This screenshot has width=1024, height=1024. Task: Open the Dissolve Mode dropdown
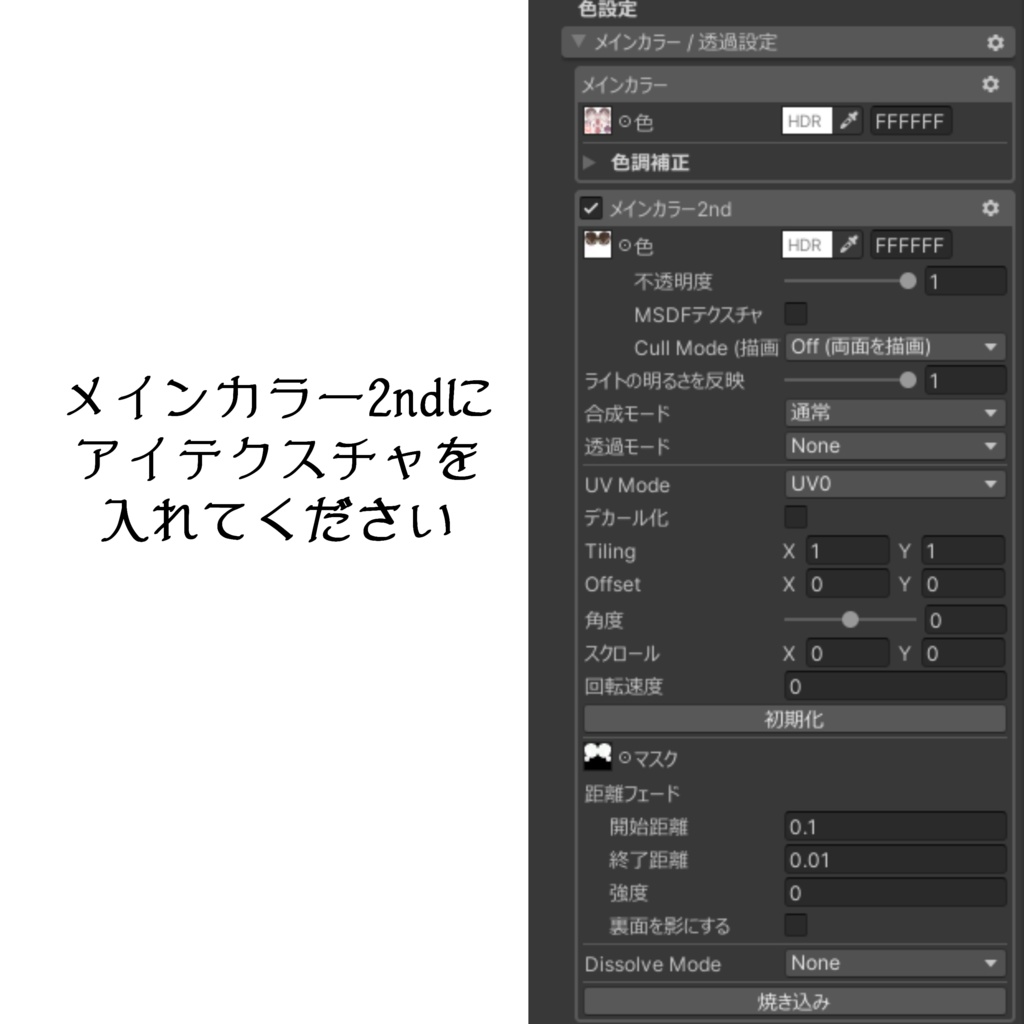pos(895,963)
